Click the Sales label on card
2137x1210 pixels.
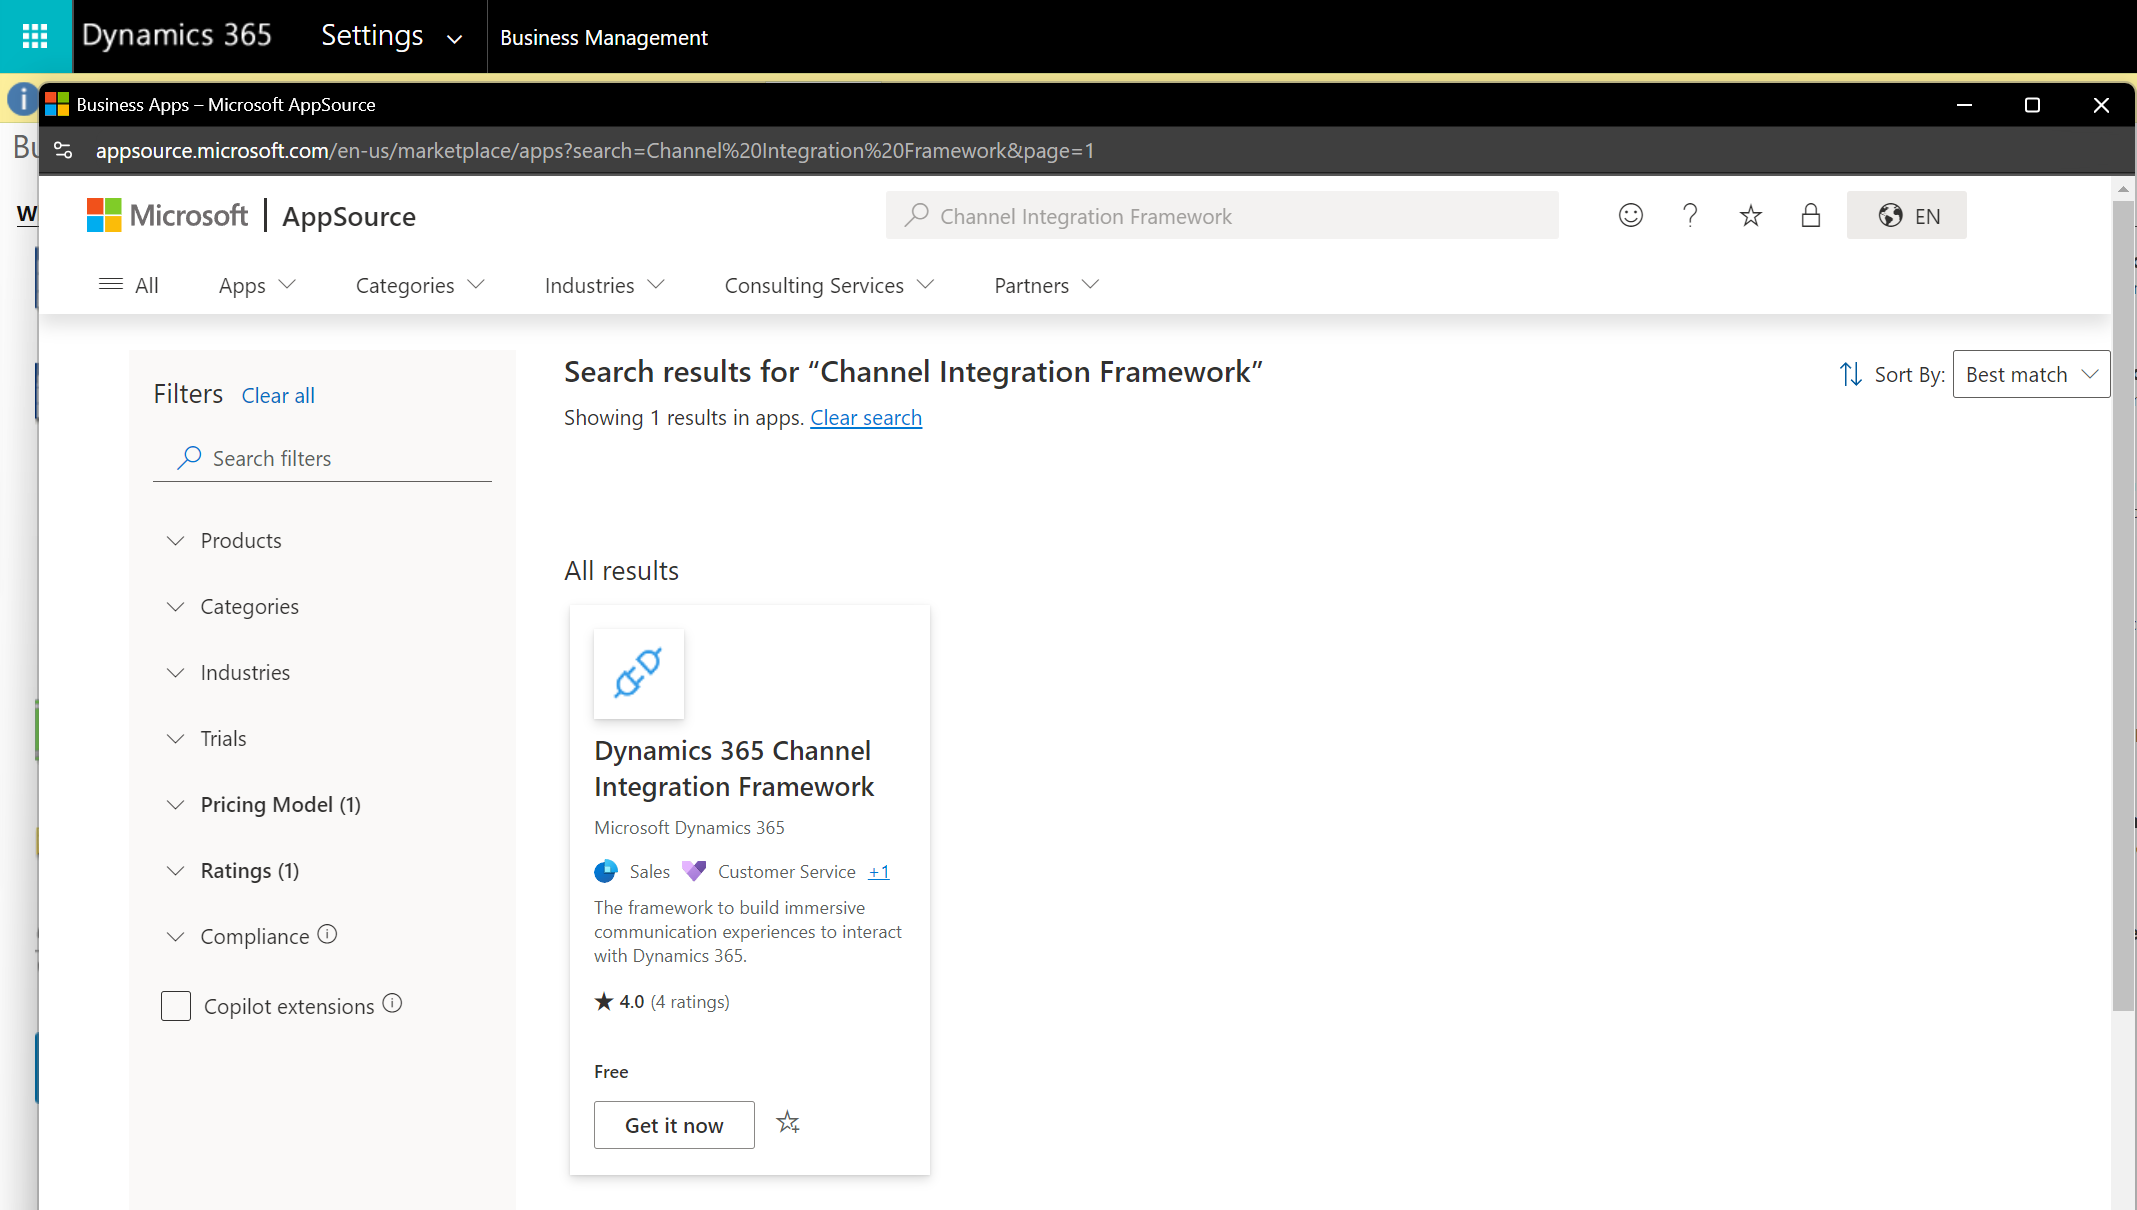point(650,871)
